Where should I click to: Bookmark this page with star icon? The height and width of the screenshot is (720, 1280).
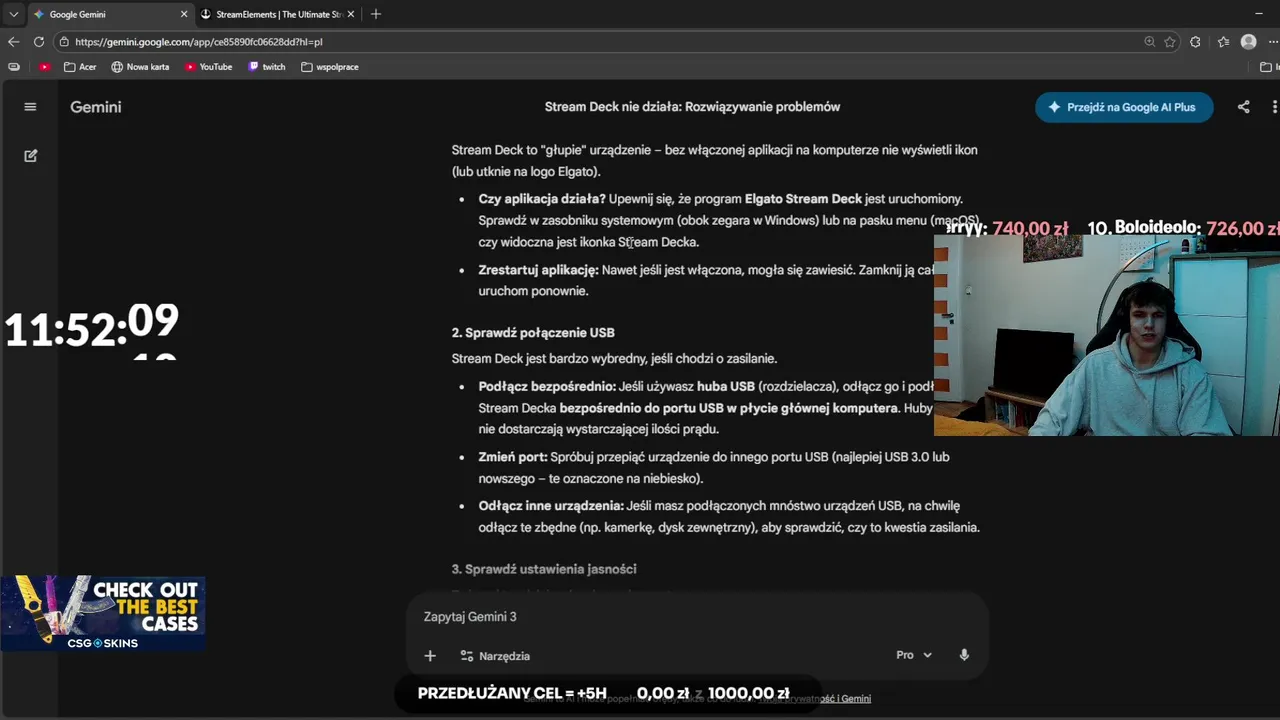pos(1170,42)
